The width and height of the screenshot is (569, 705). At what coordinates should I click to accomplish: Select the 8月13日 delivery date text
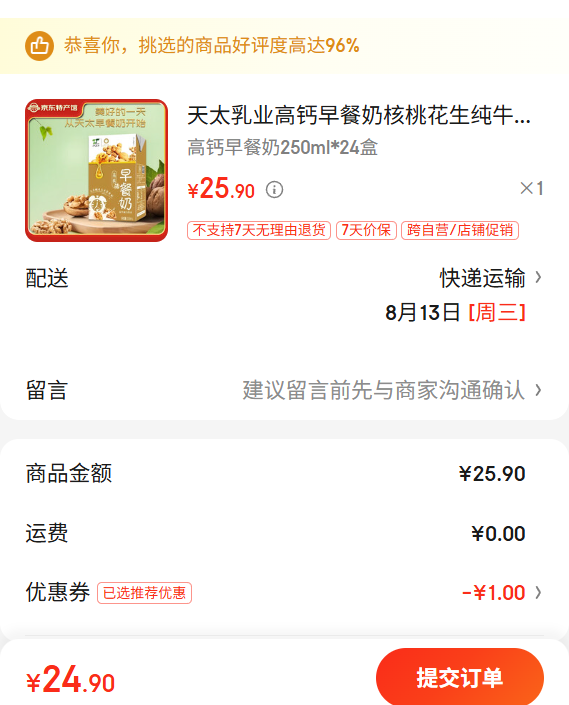tap(422, 312)
